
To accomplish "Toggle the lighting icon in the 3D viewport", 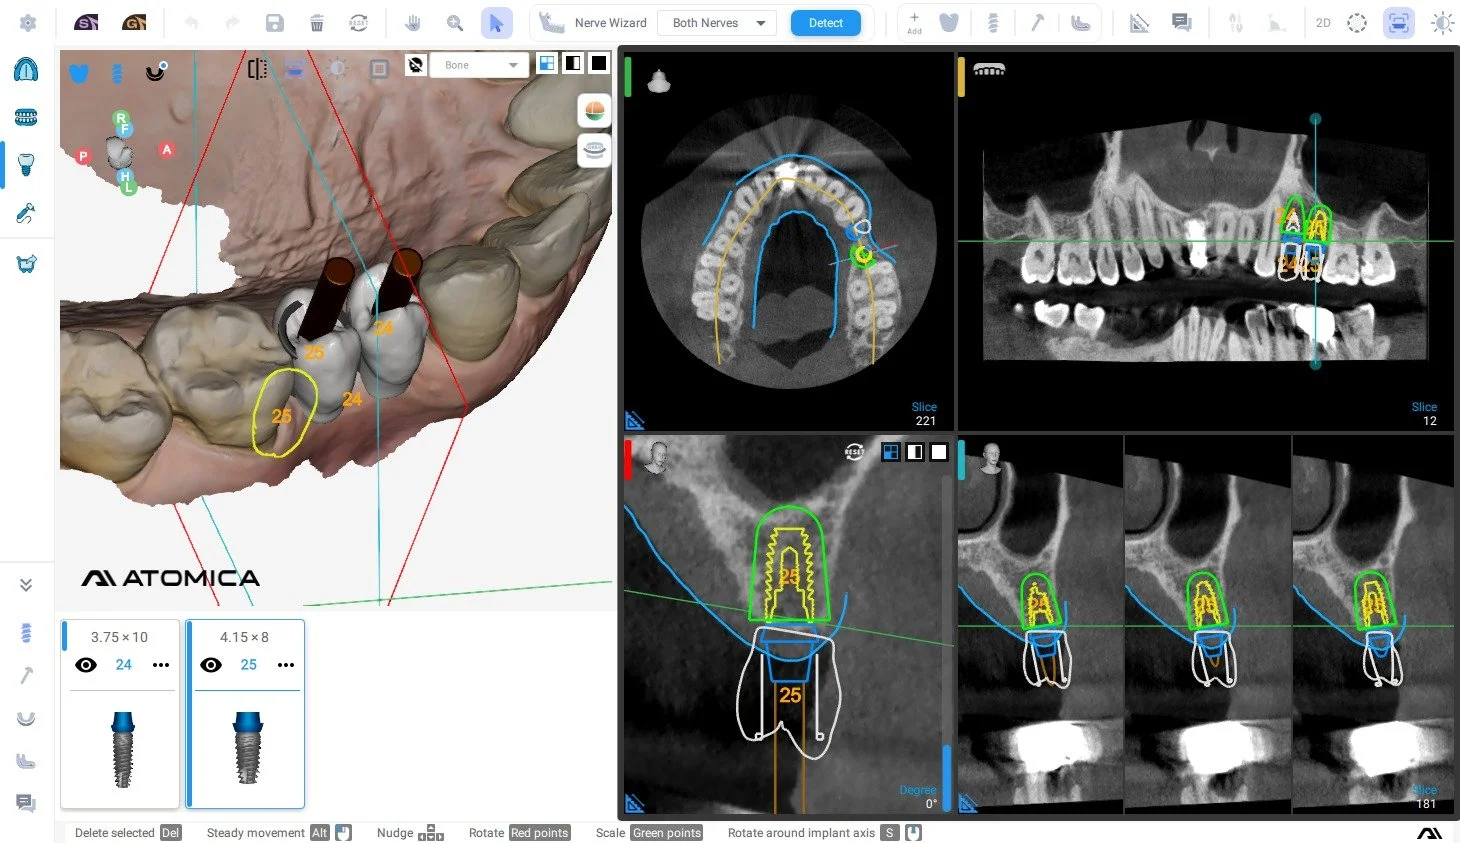I will (x=336, y=68).
